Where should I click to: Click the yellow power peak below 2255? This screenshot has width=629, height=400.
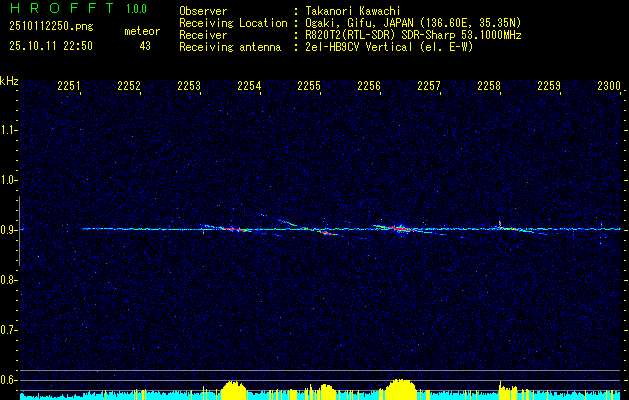tap(325, 392)
